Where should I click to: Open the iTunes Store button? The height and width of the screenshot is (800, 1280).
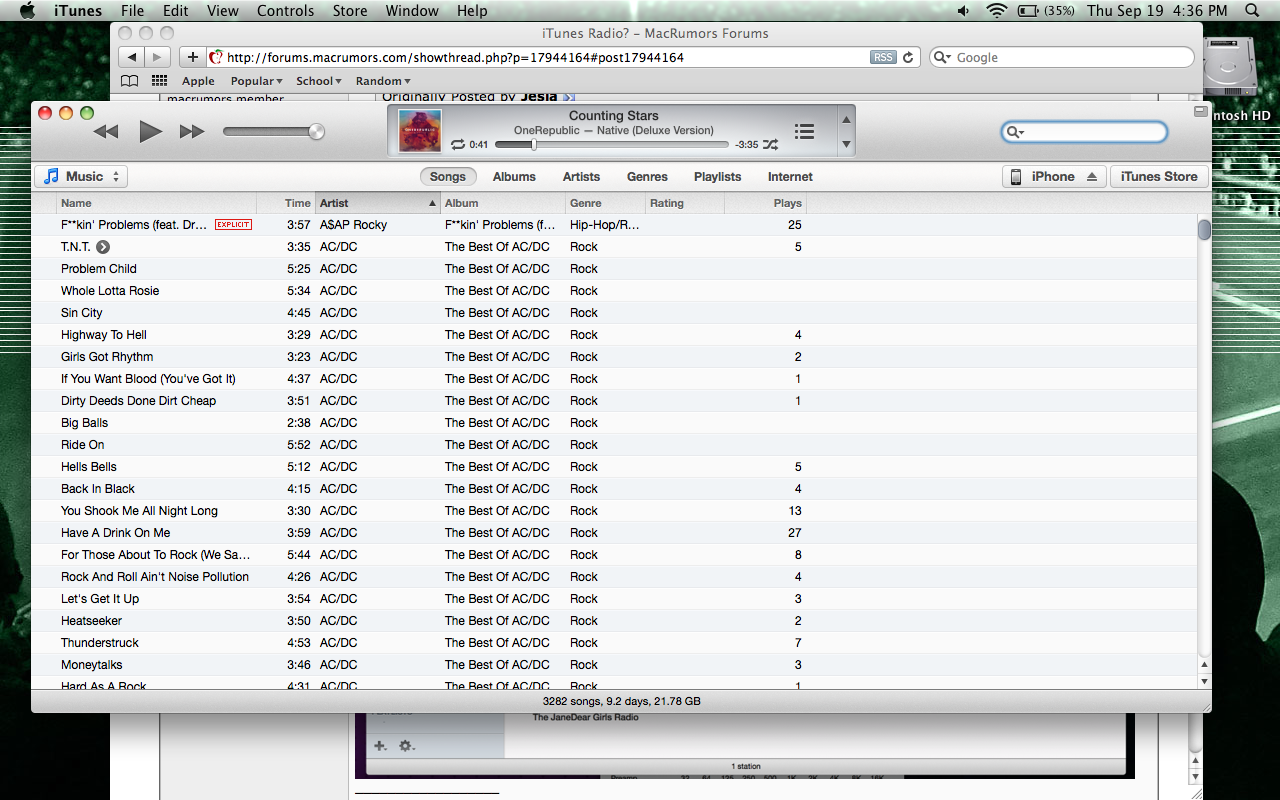click(1159, 176)
